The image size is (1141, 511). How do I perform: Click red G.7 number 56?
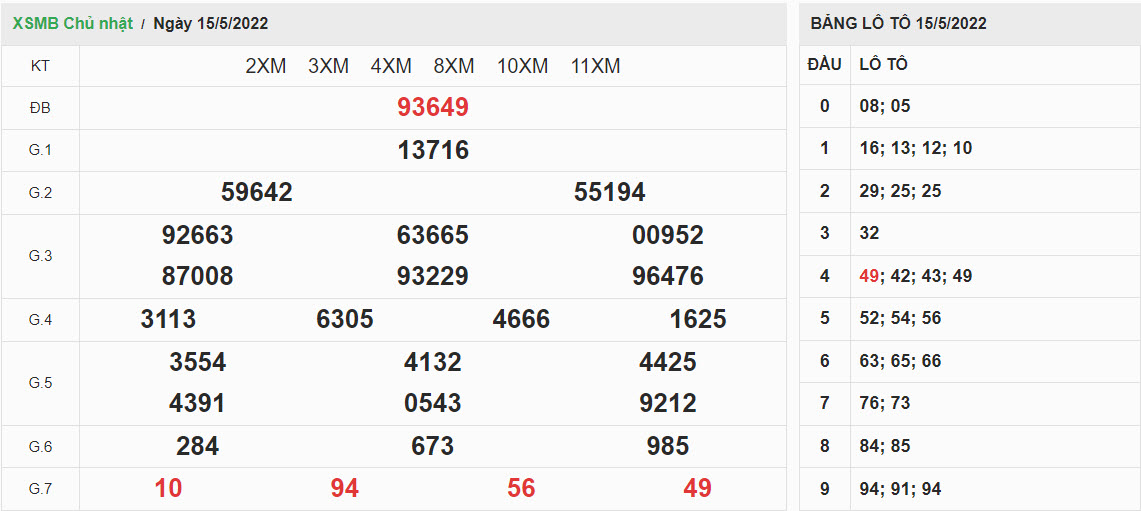(521, 488)
